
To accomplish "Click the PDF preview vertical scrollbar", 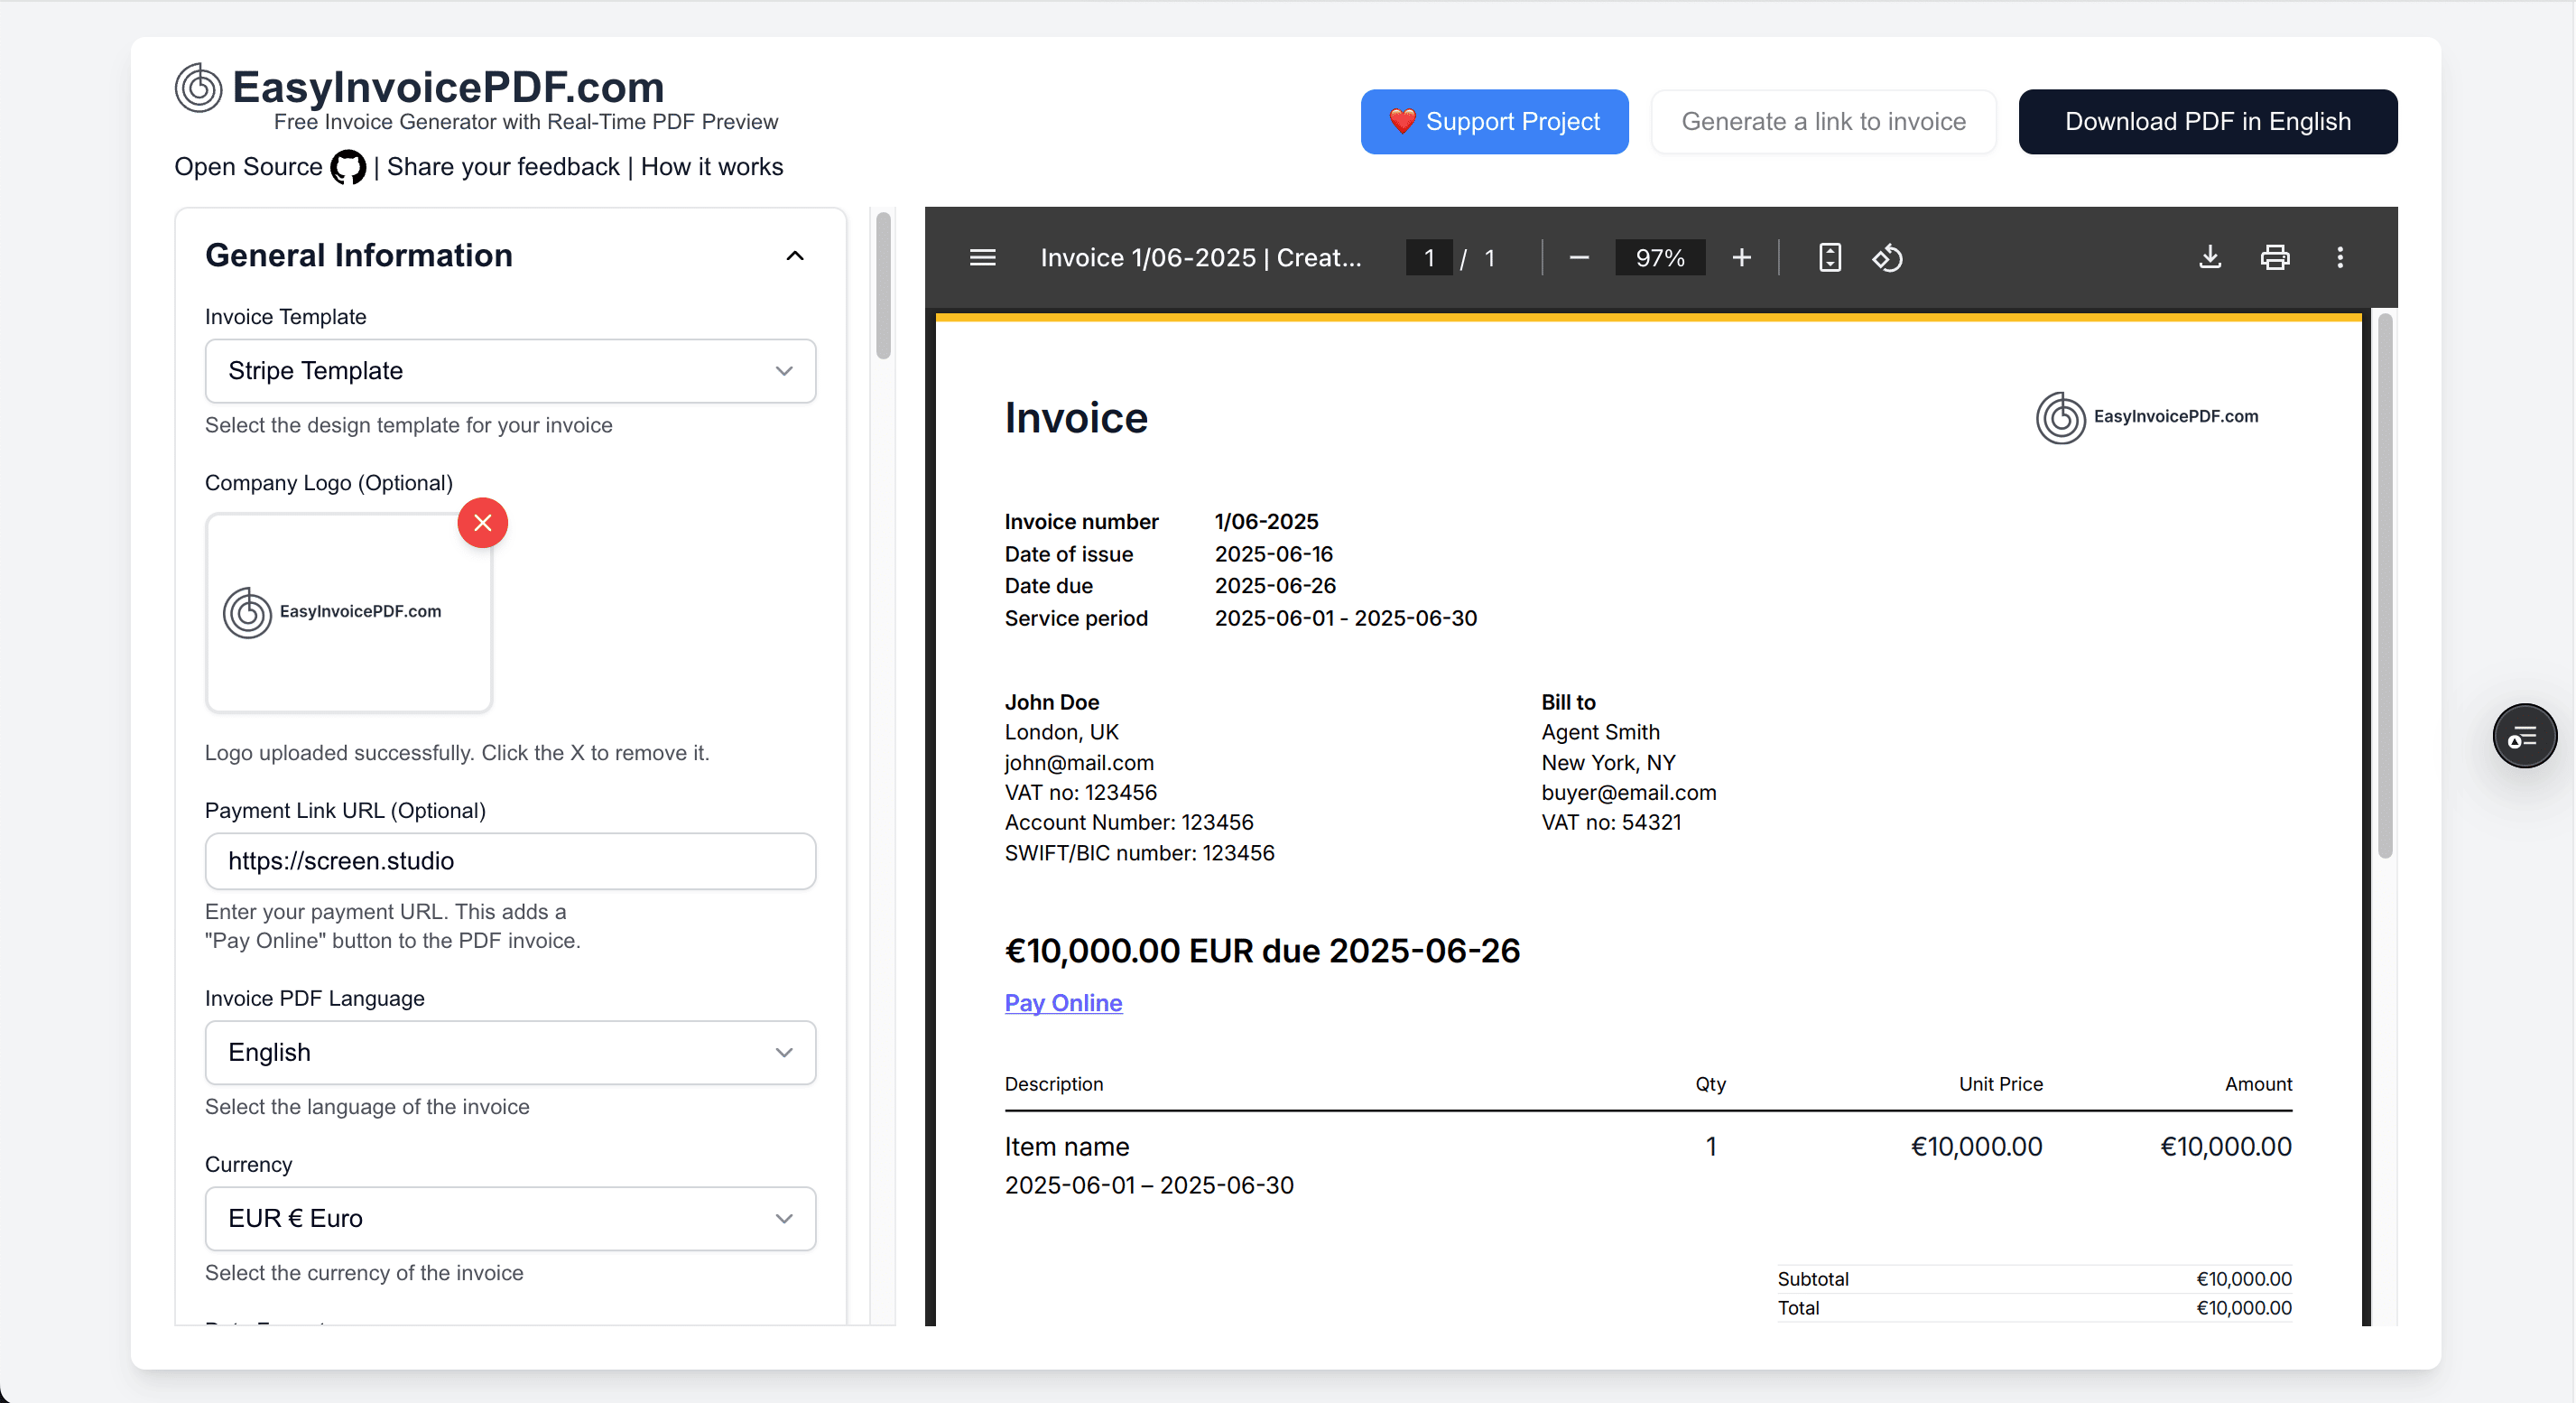I will (2384, 586).
